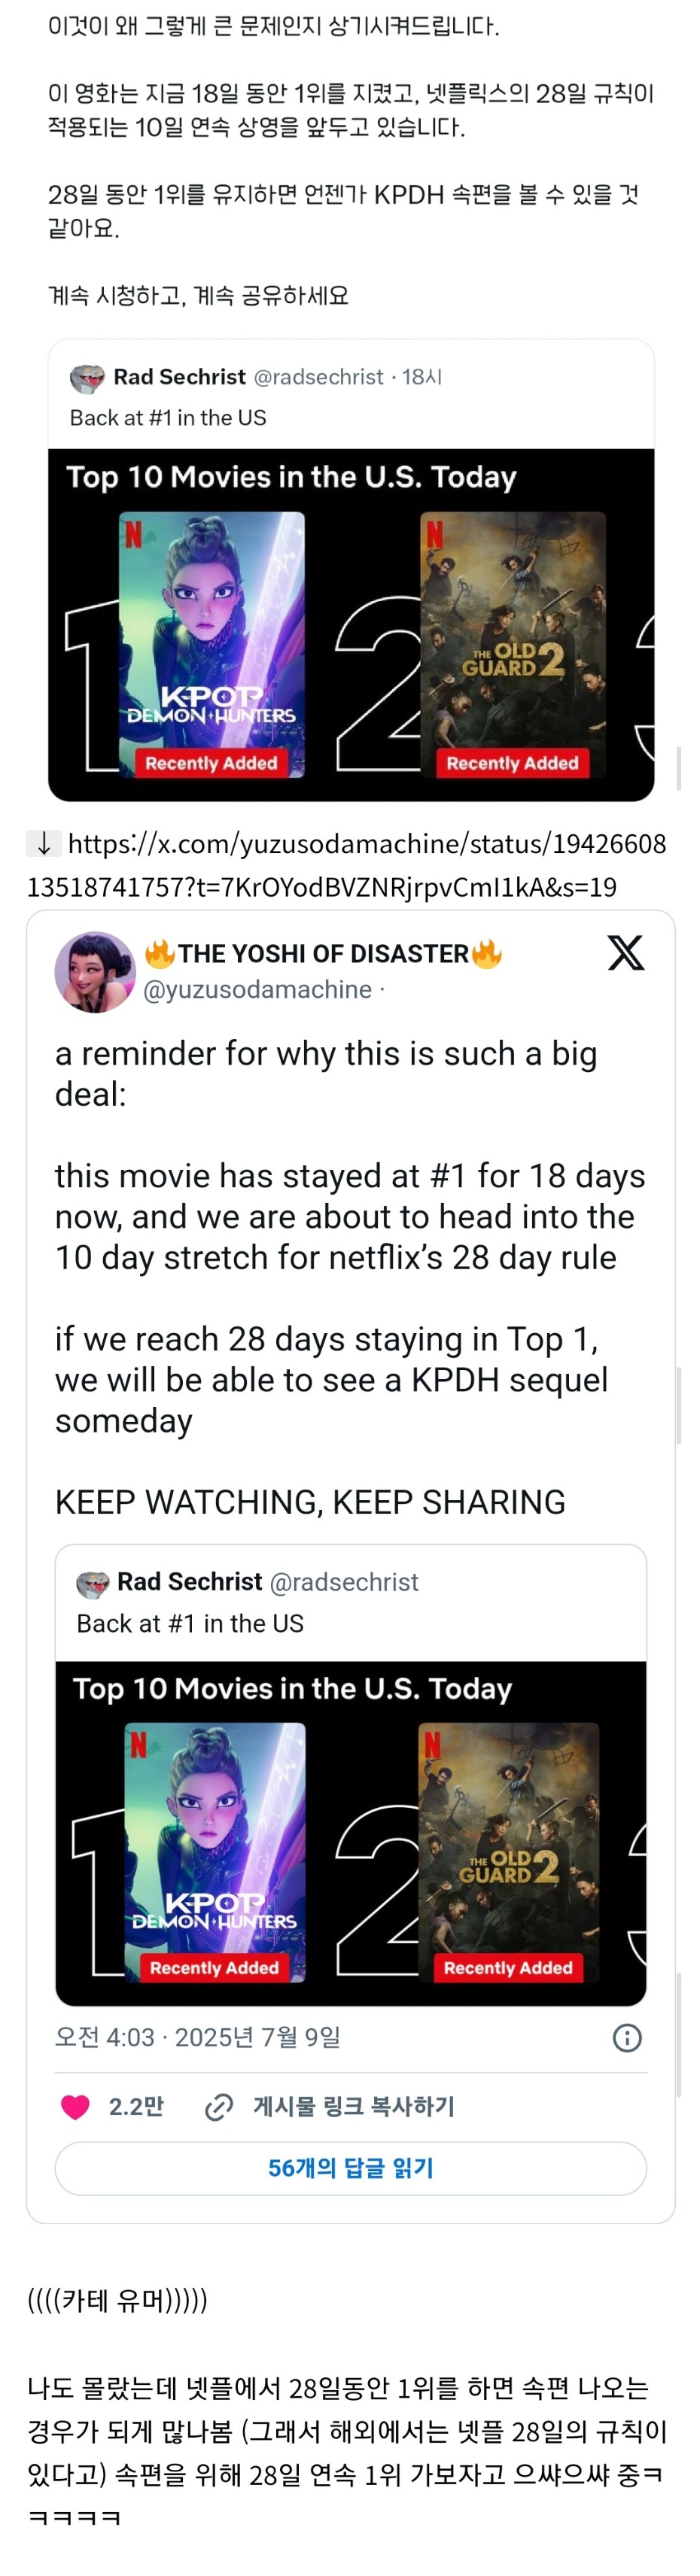Image resolution: width=700 pixels, height=2576 pixels.
Task: Open the x.com yuzusodamachine status link
Action: coord(346,865)
